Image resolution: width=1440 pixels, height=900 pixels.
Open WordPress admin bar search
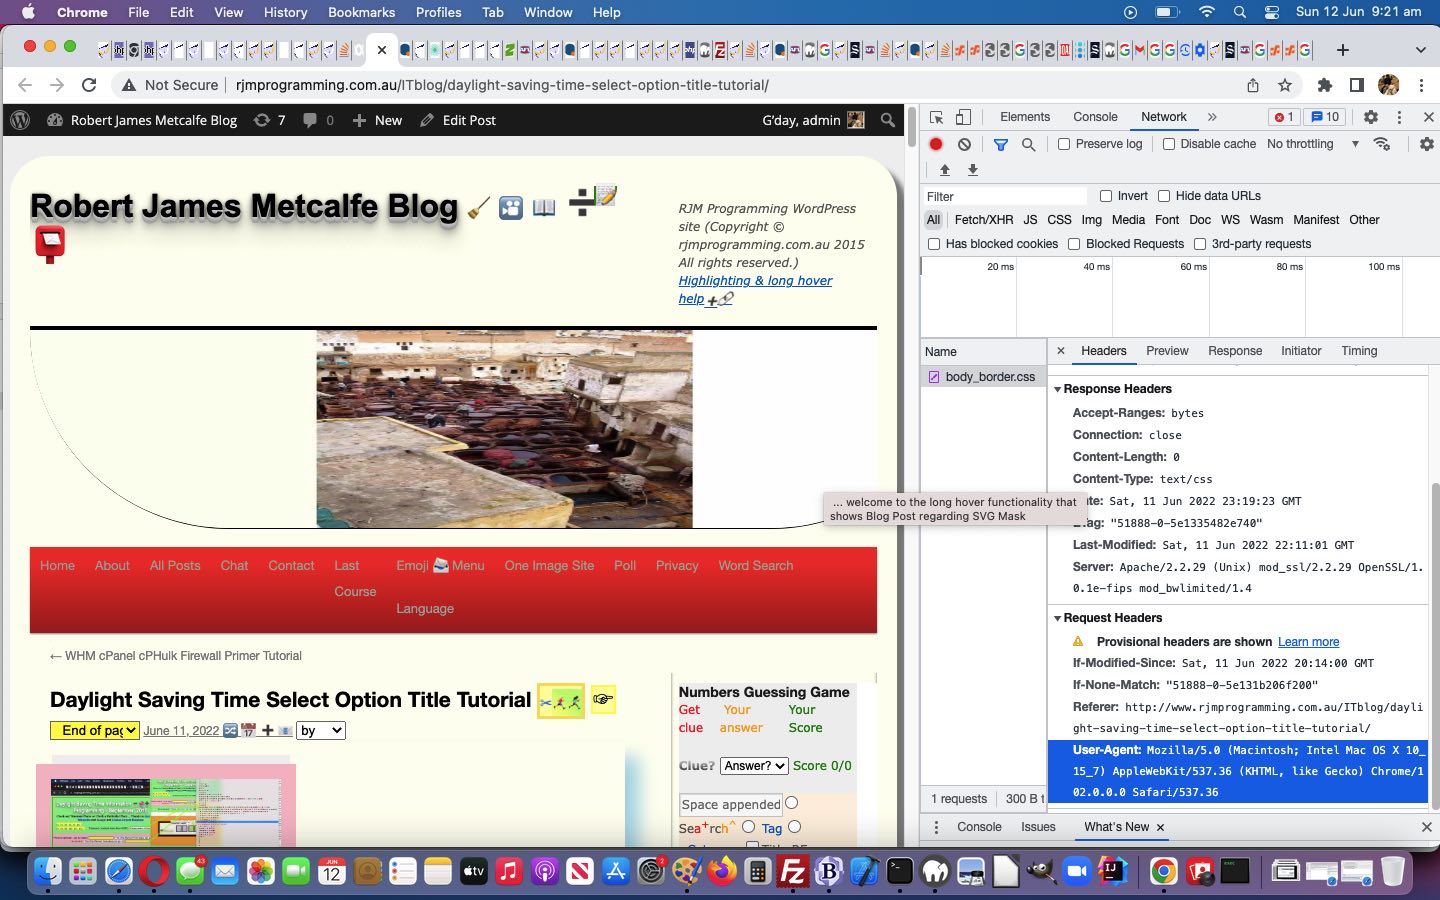point(888,120)
